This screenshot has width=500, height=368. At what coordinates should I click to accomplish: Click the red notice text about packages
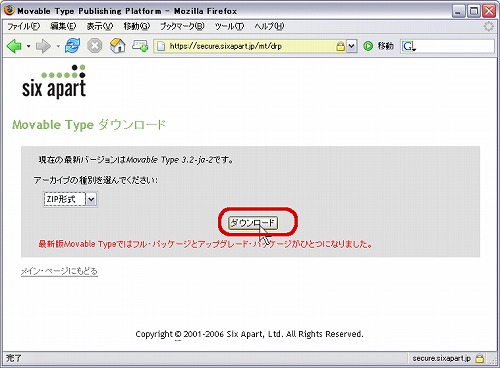205,244
